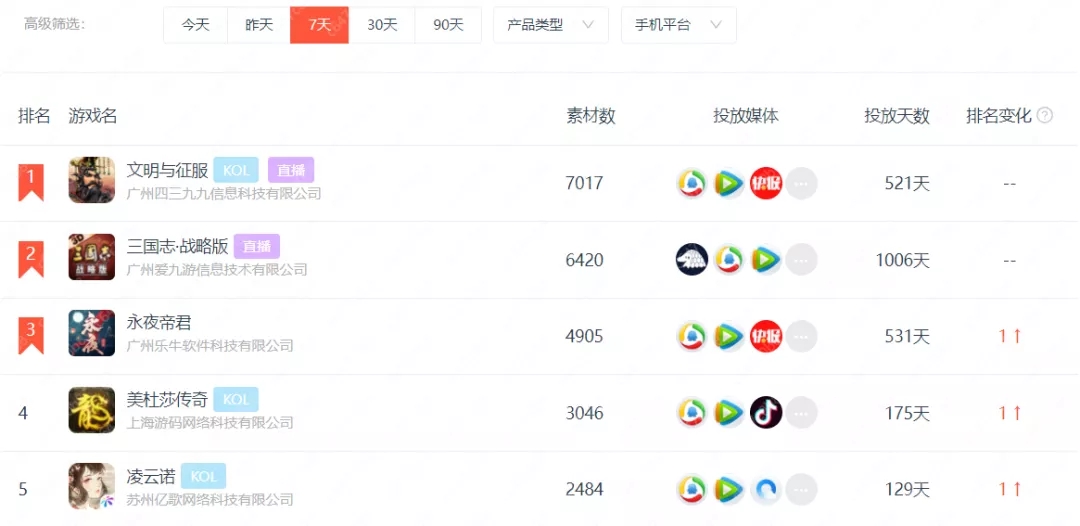1080x526 pixels.
Task: Click the 游戏名 column header
Action: tap(93, 116)
